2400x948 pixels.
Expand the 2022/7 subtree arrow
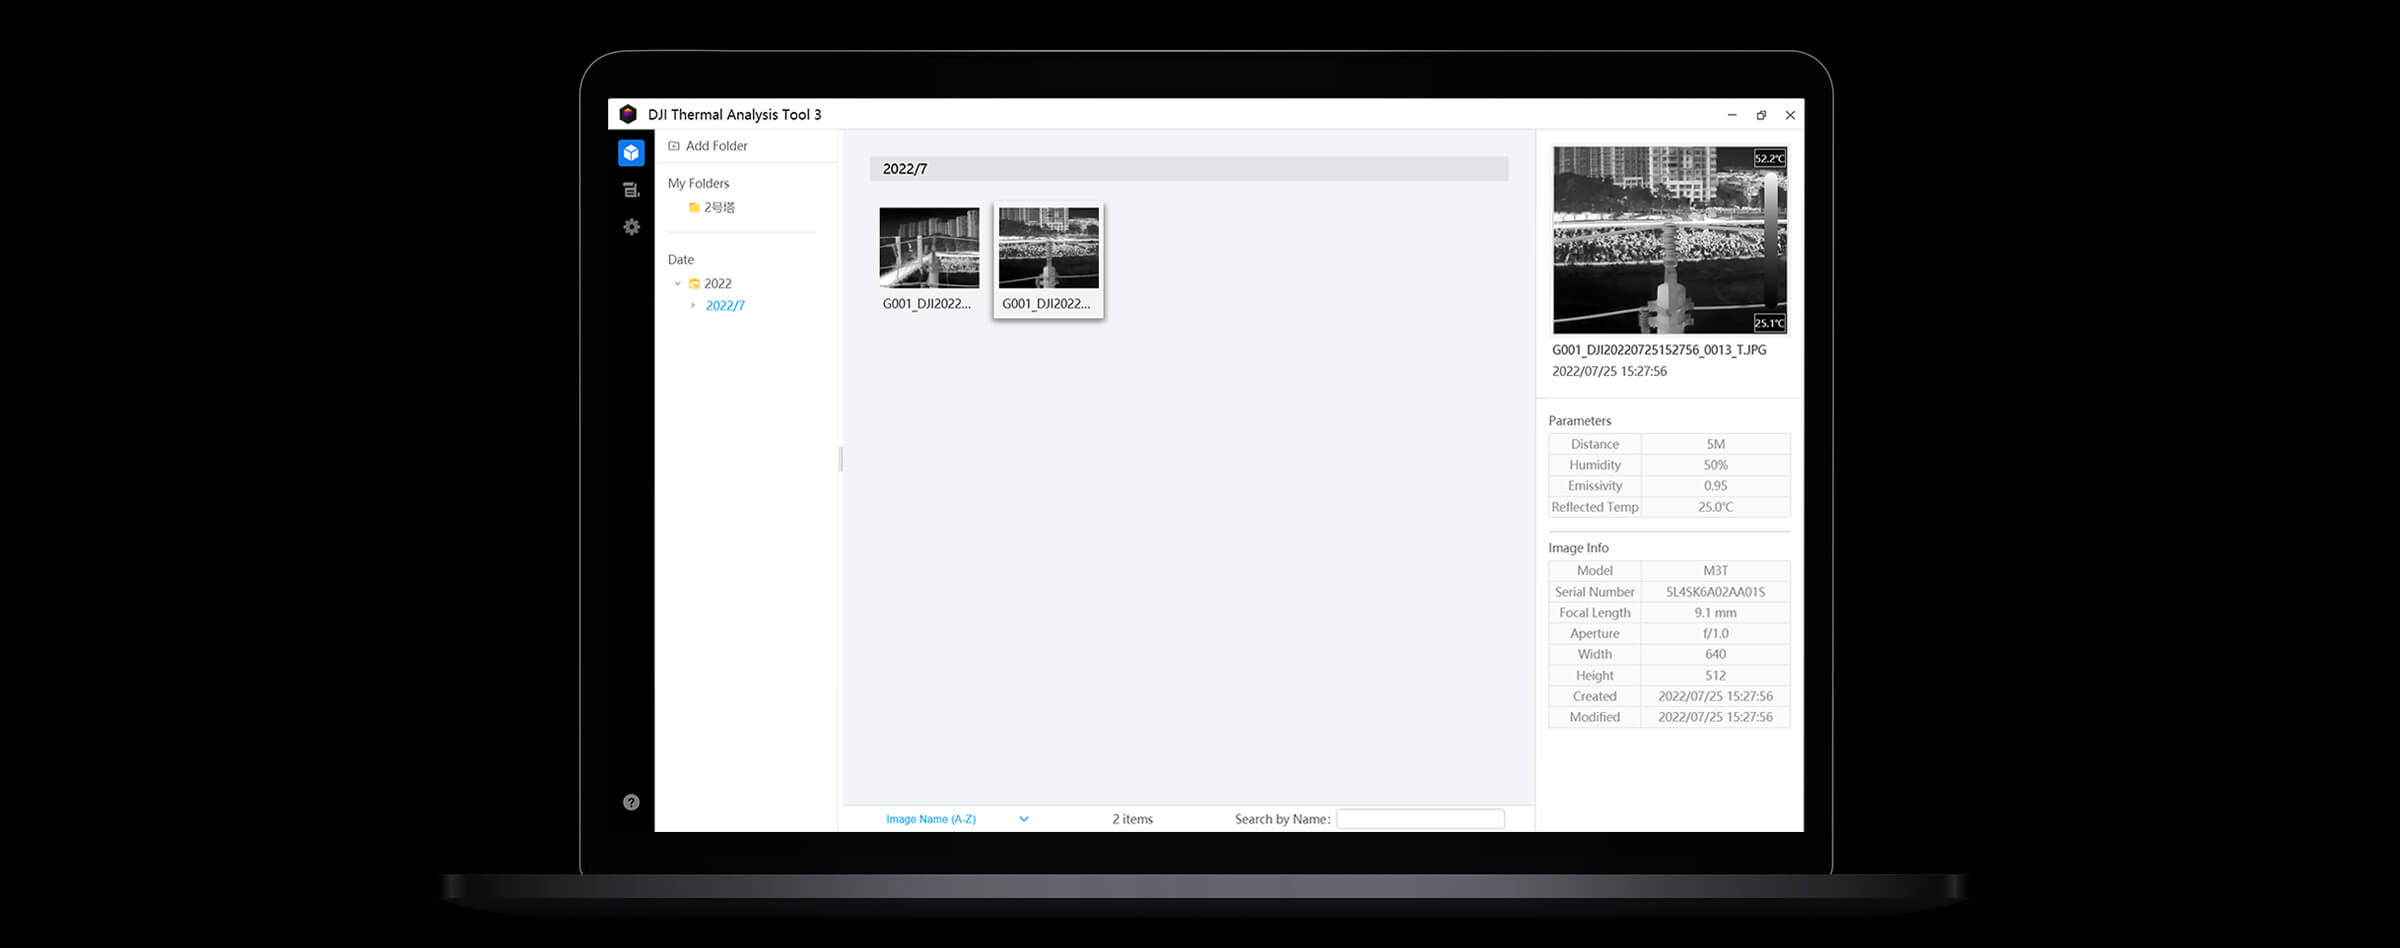pos(693,305)
